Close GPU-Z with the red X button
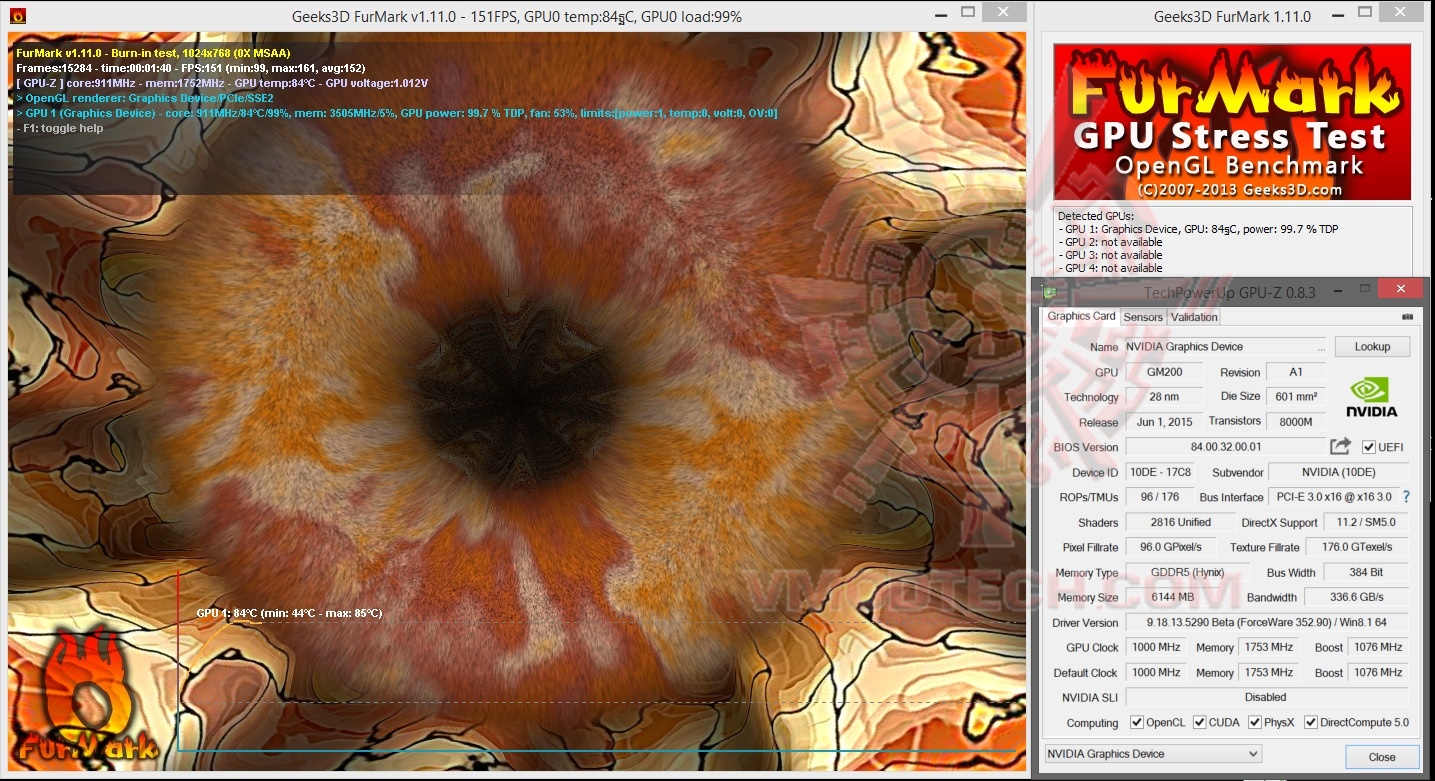The width and height of the screenshot is (1435, 781). [x=1401, y=289]
